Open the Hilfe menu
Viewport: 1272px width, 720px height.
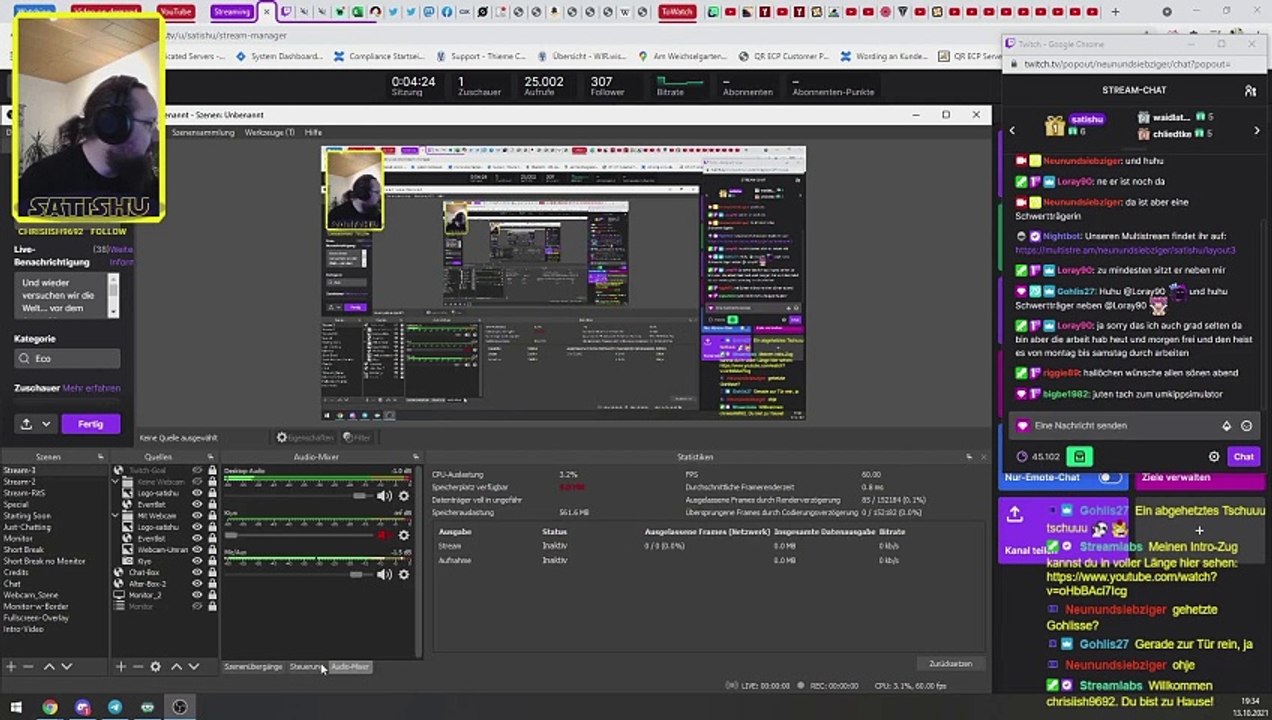[313, 133]
